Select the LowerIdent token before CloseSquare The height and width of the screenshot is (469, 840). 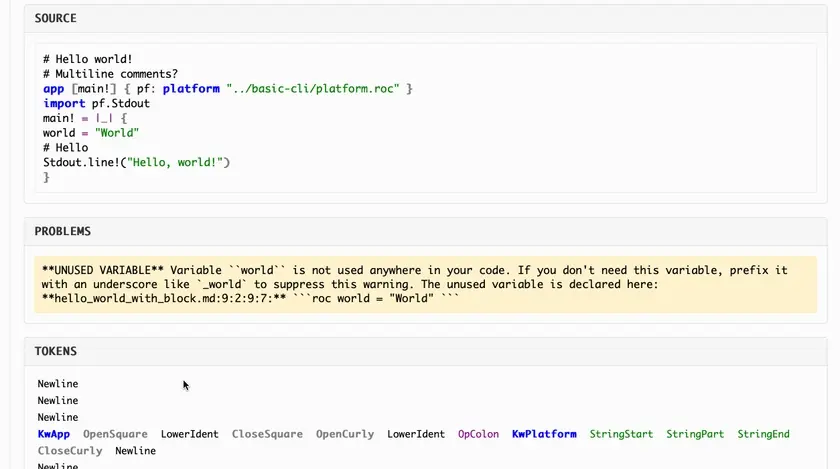pyautogui.click(x=190, y=434)
